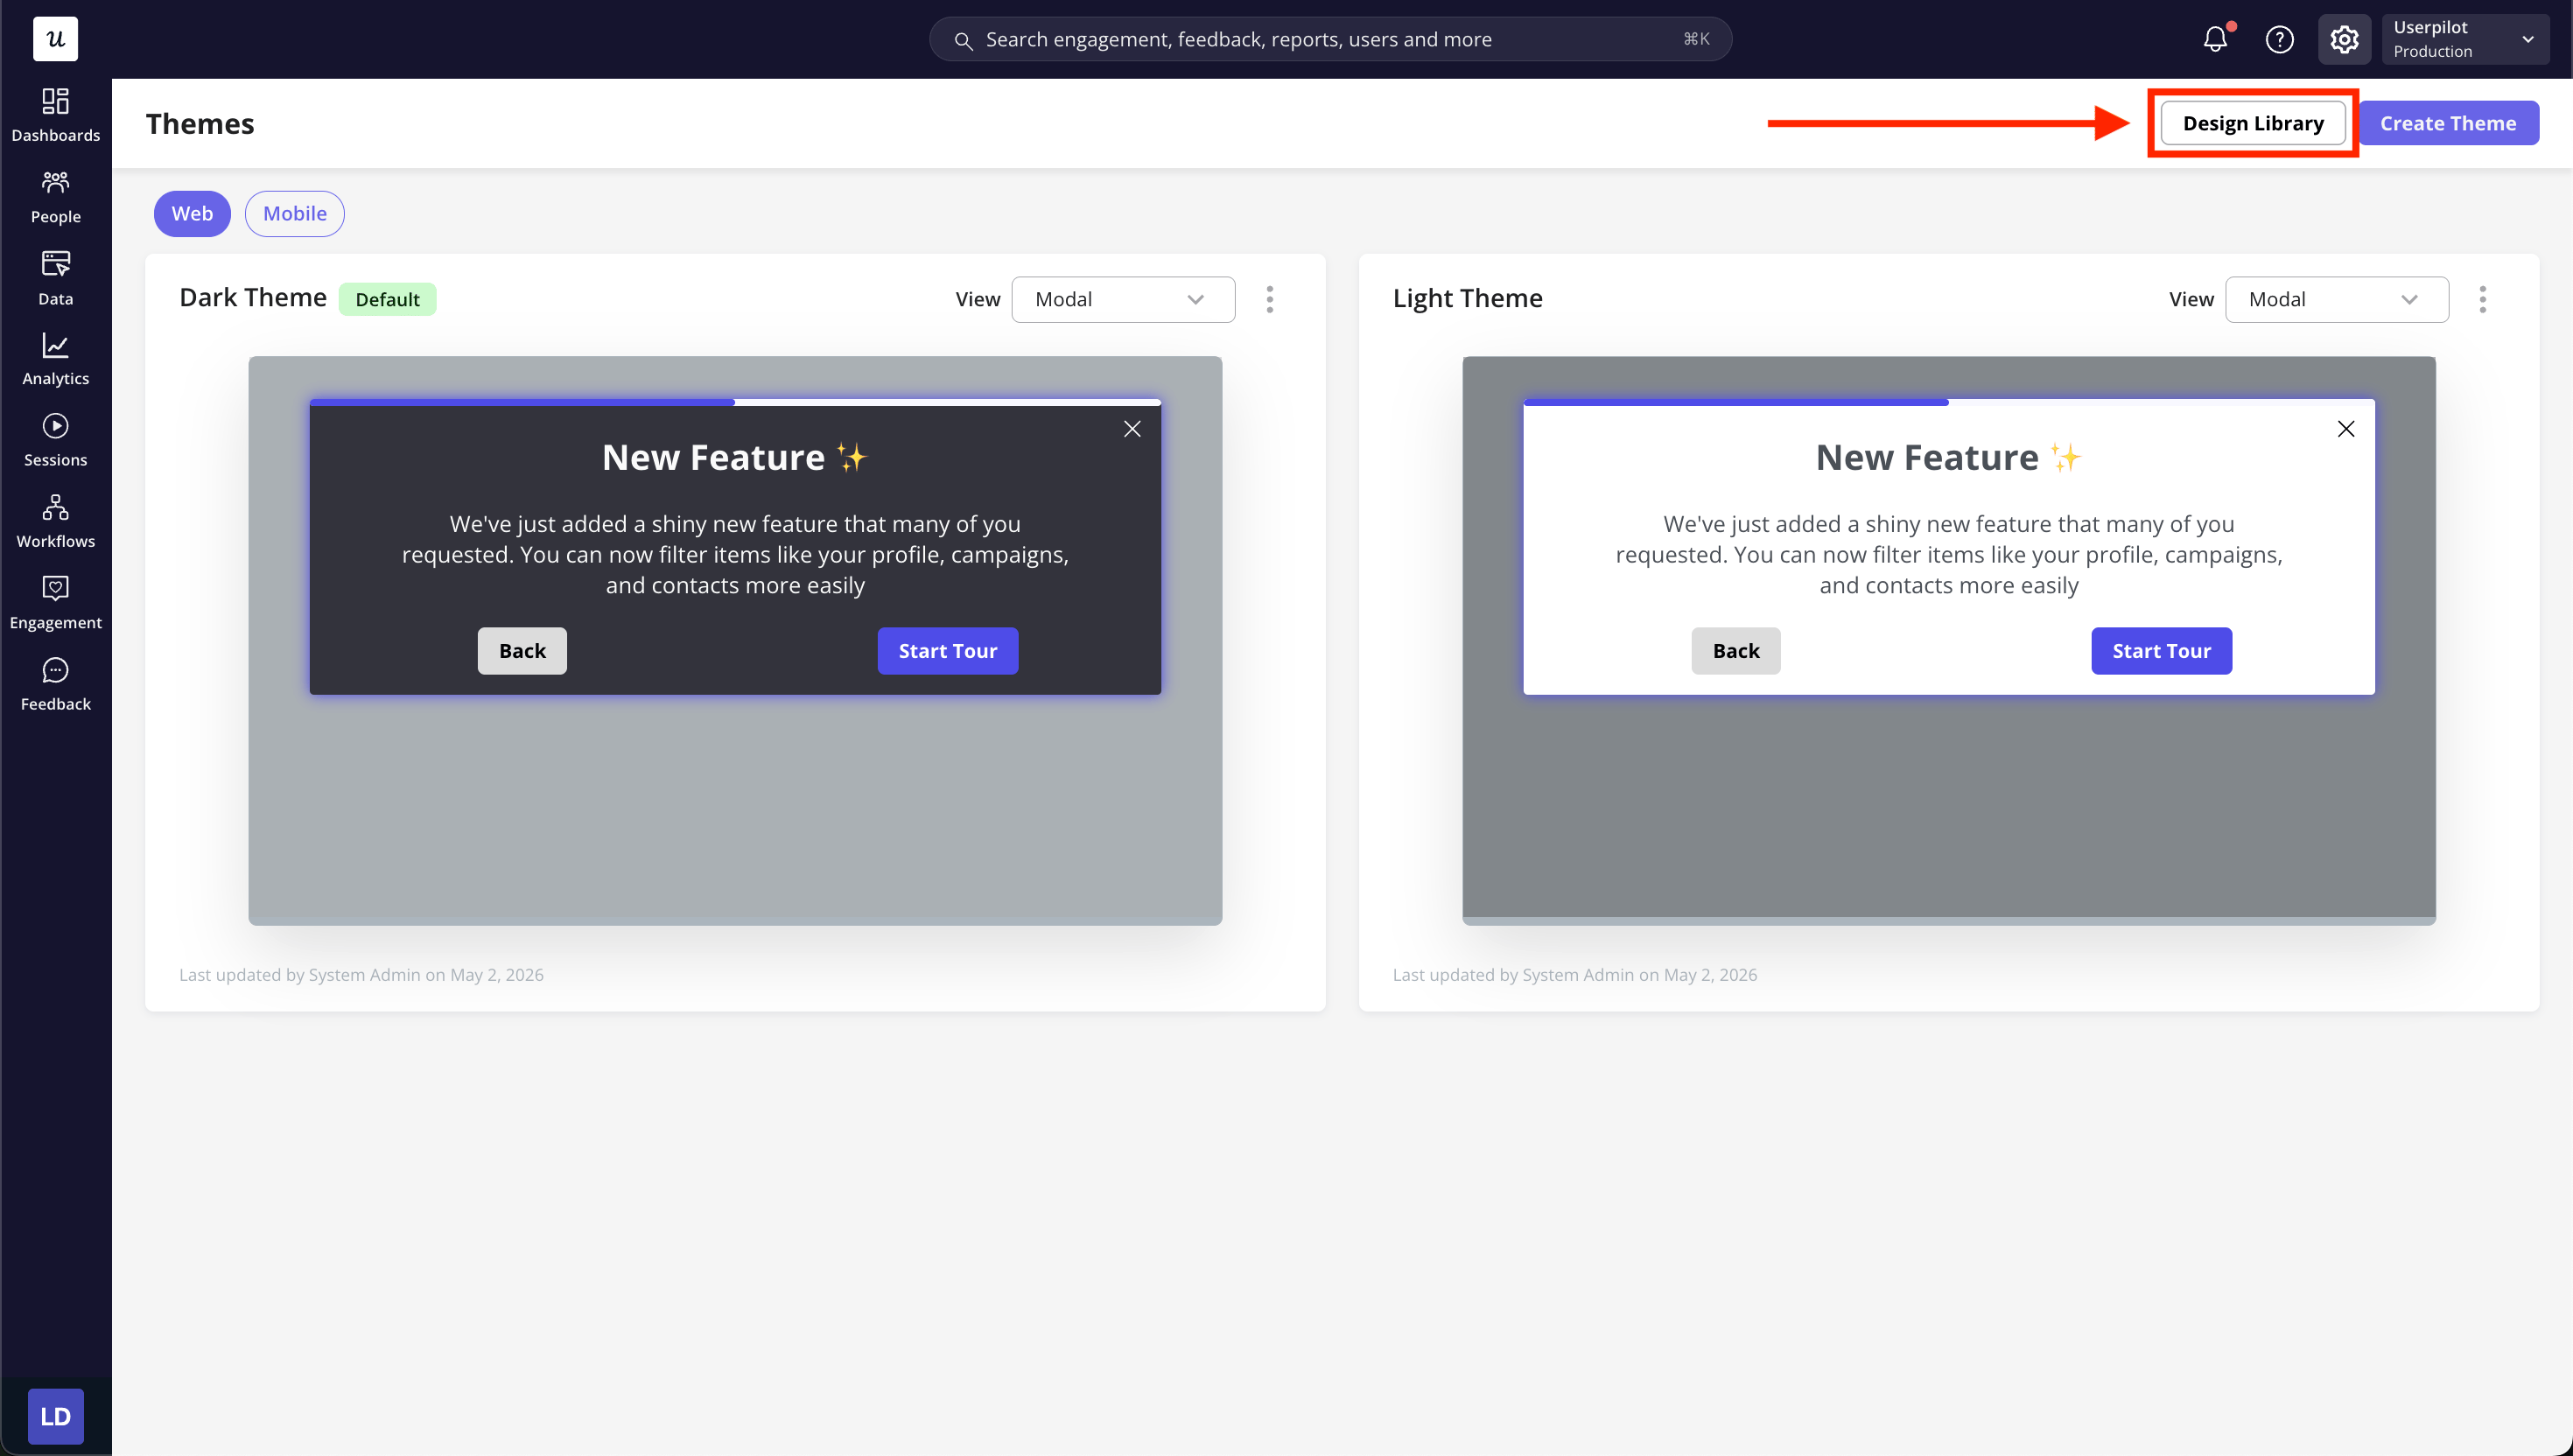Screen dimensions: 2573x1456
Task: Click New Feature heading in Dark preview
Action: point(735,457)
